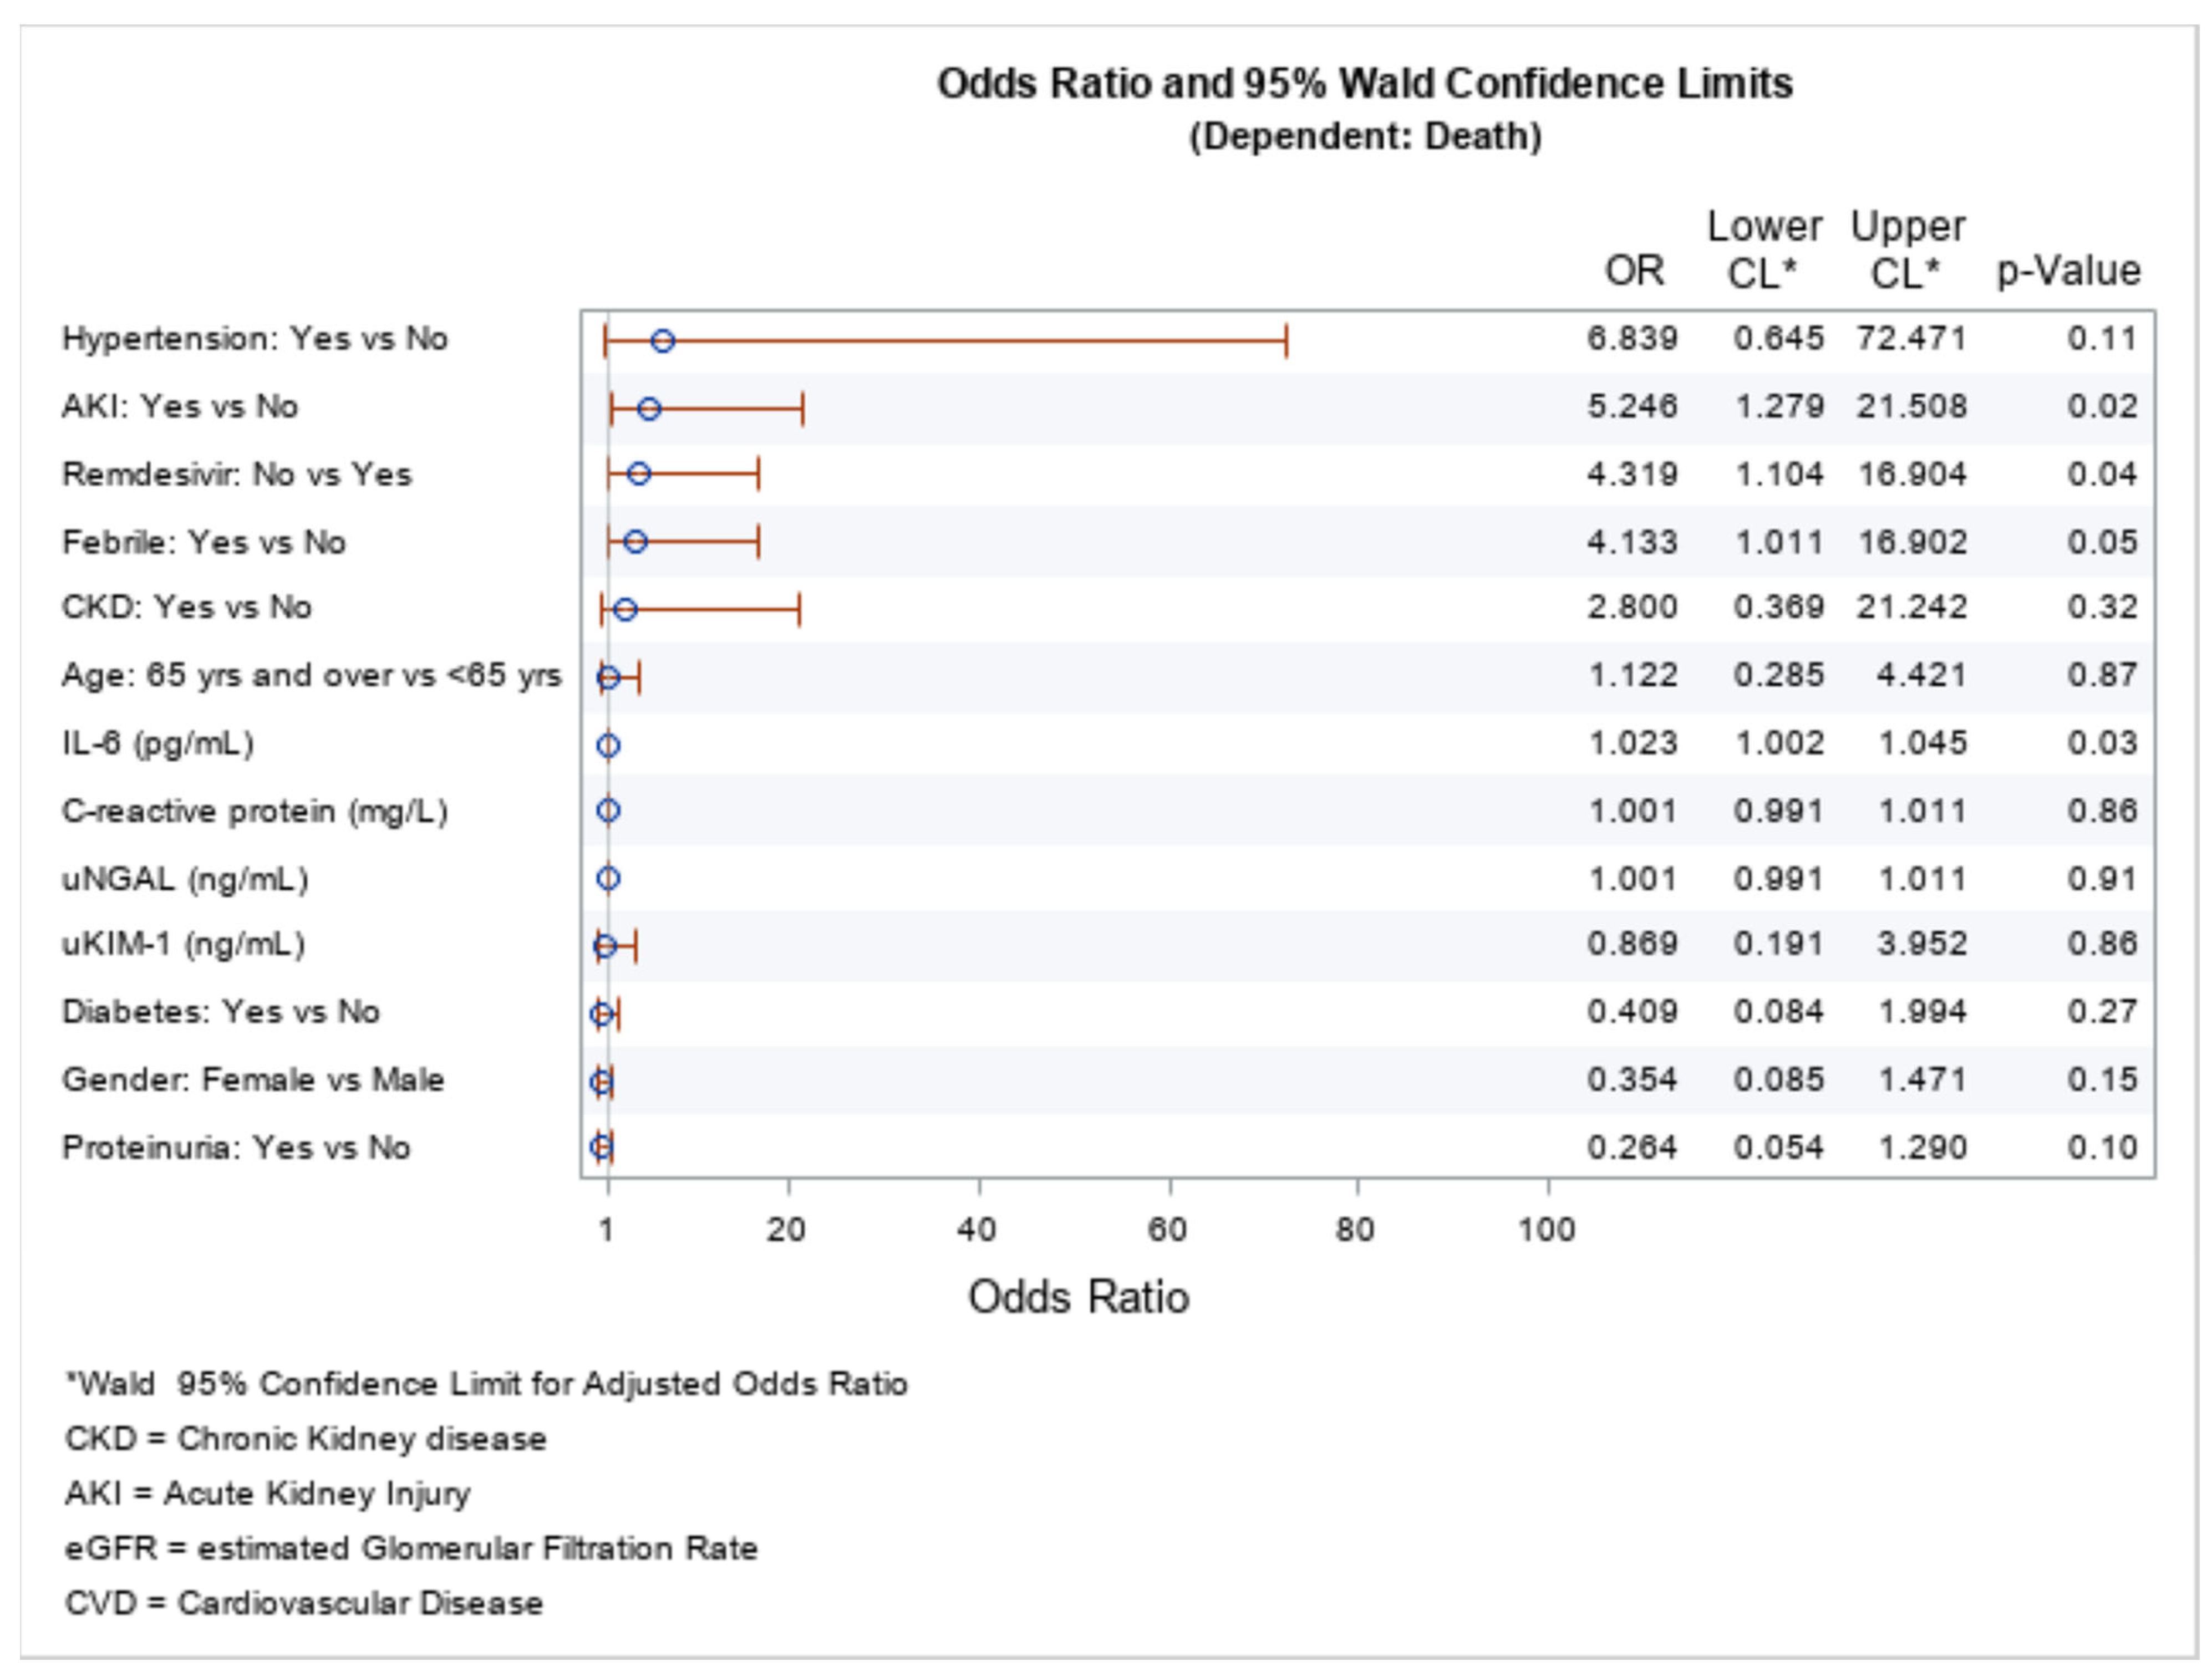The image size is (2212, 1672).
Task: Click the Hypertension upper CL value 72.471
Action: click(1911, 339)
